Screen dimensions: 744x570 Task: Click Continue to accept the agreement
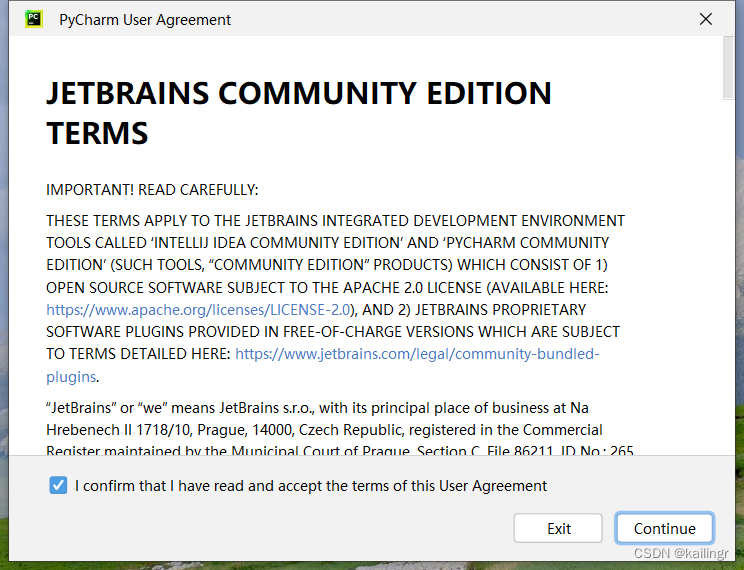664,528
